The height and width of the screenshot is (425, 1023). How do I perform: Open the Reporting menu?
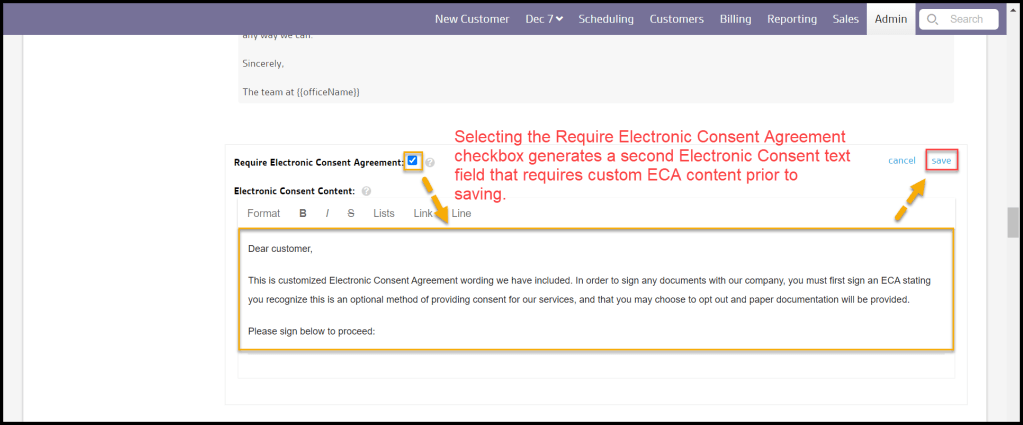pyautogui.click(x=792, y=19)
